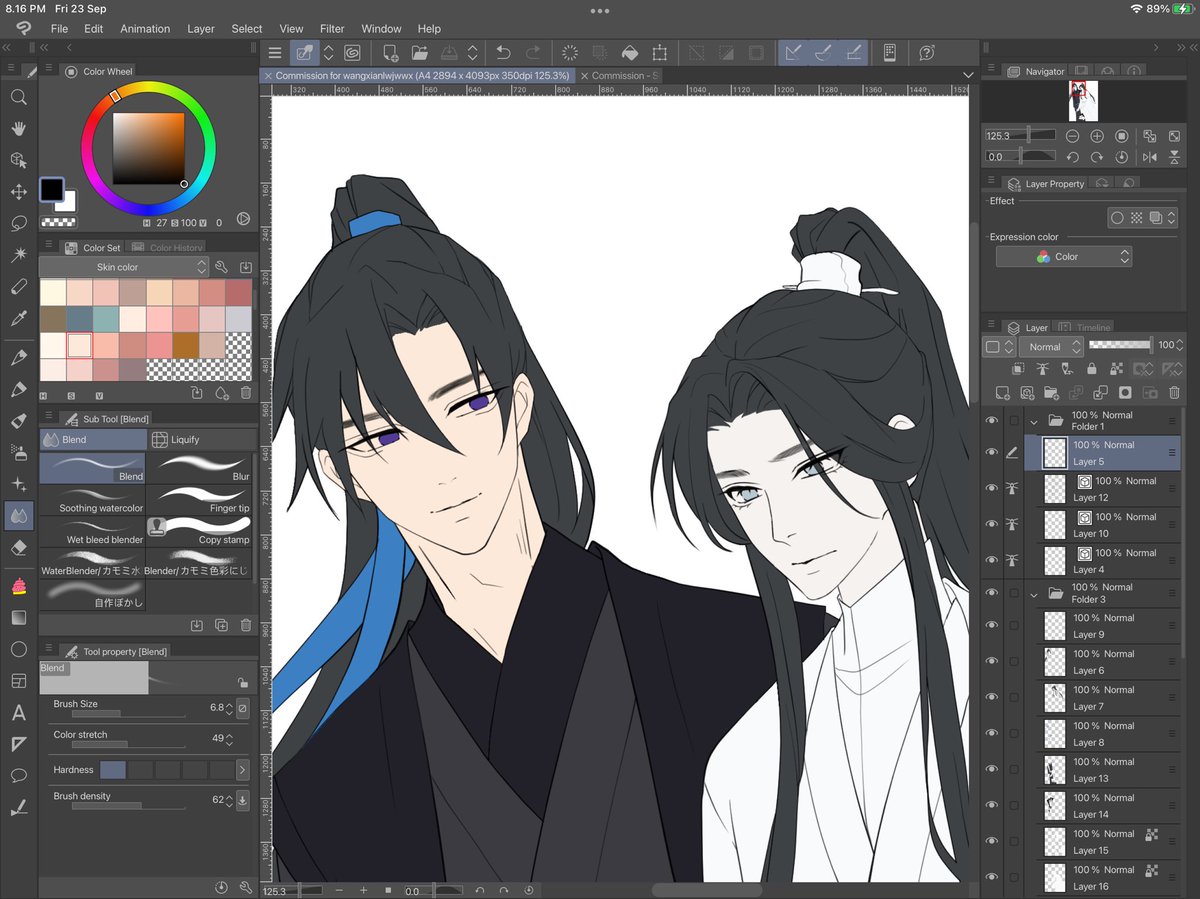The height and width of the screenshot is (899, 1200).
Task: Hide Layer 12 using its eye icon
Action: (x=992, y=488)
